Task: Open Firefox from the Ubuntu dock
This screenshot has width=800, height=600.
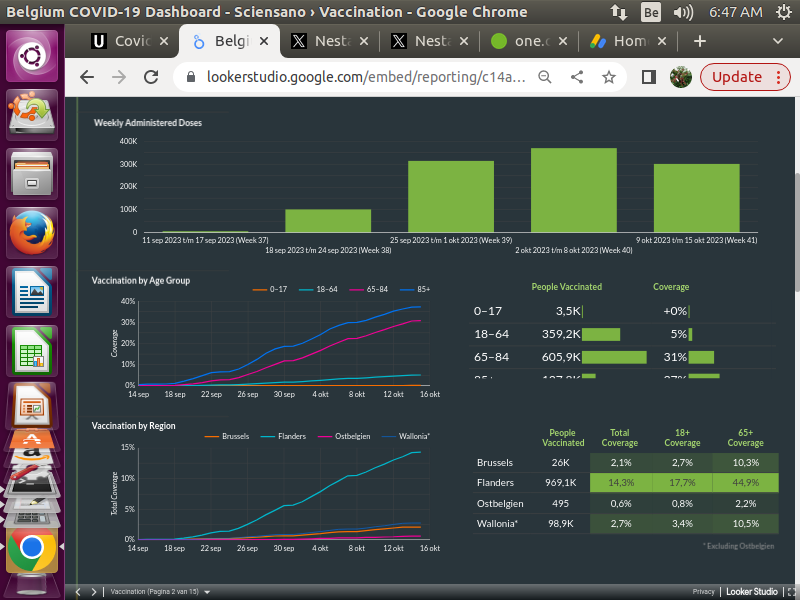Action: [32, 233]
